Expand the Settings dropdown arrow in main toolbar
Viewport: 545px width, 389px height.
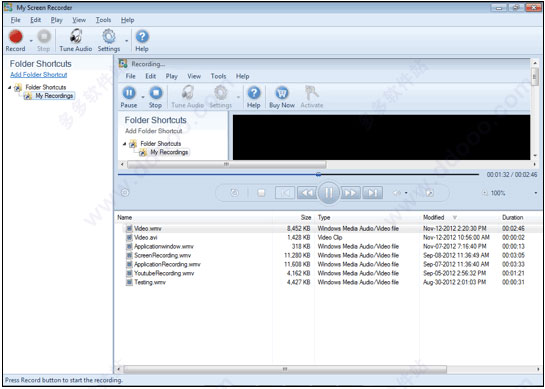click(127, 41)
